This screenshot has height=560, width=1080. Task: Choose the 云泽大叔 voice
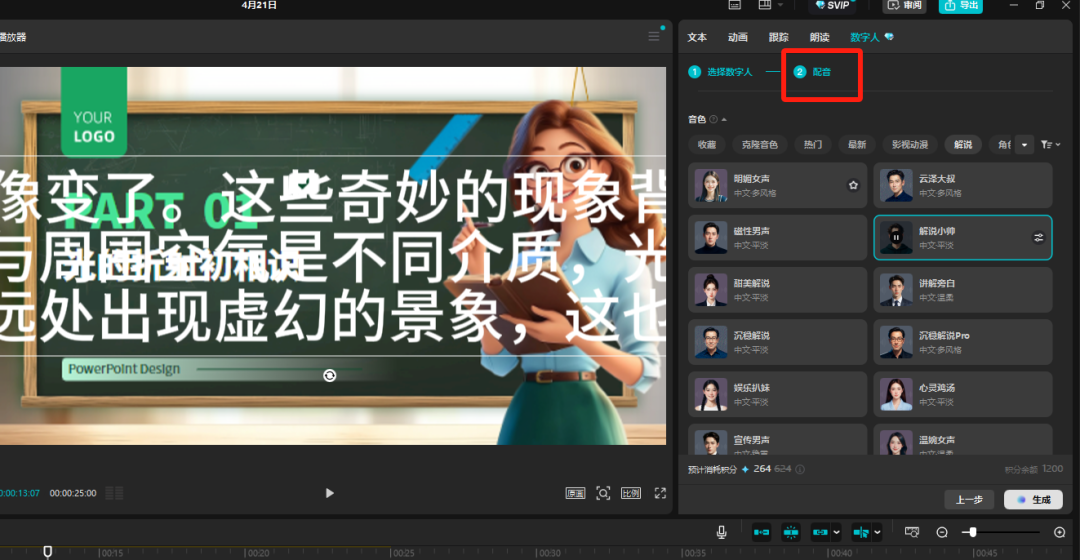point(963,185)
